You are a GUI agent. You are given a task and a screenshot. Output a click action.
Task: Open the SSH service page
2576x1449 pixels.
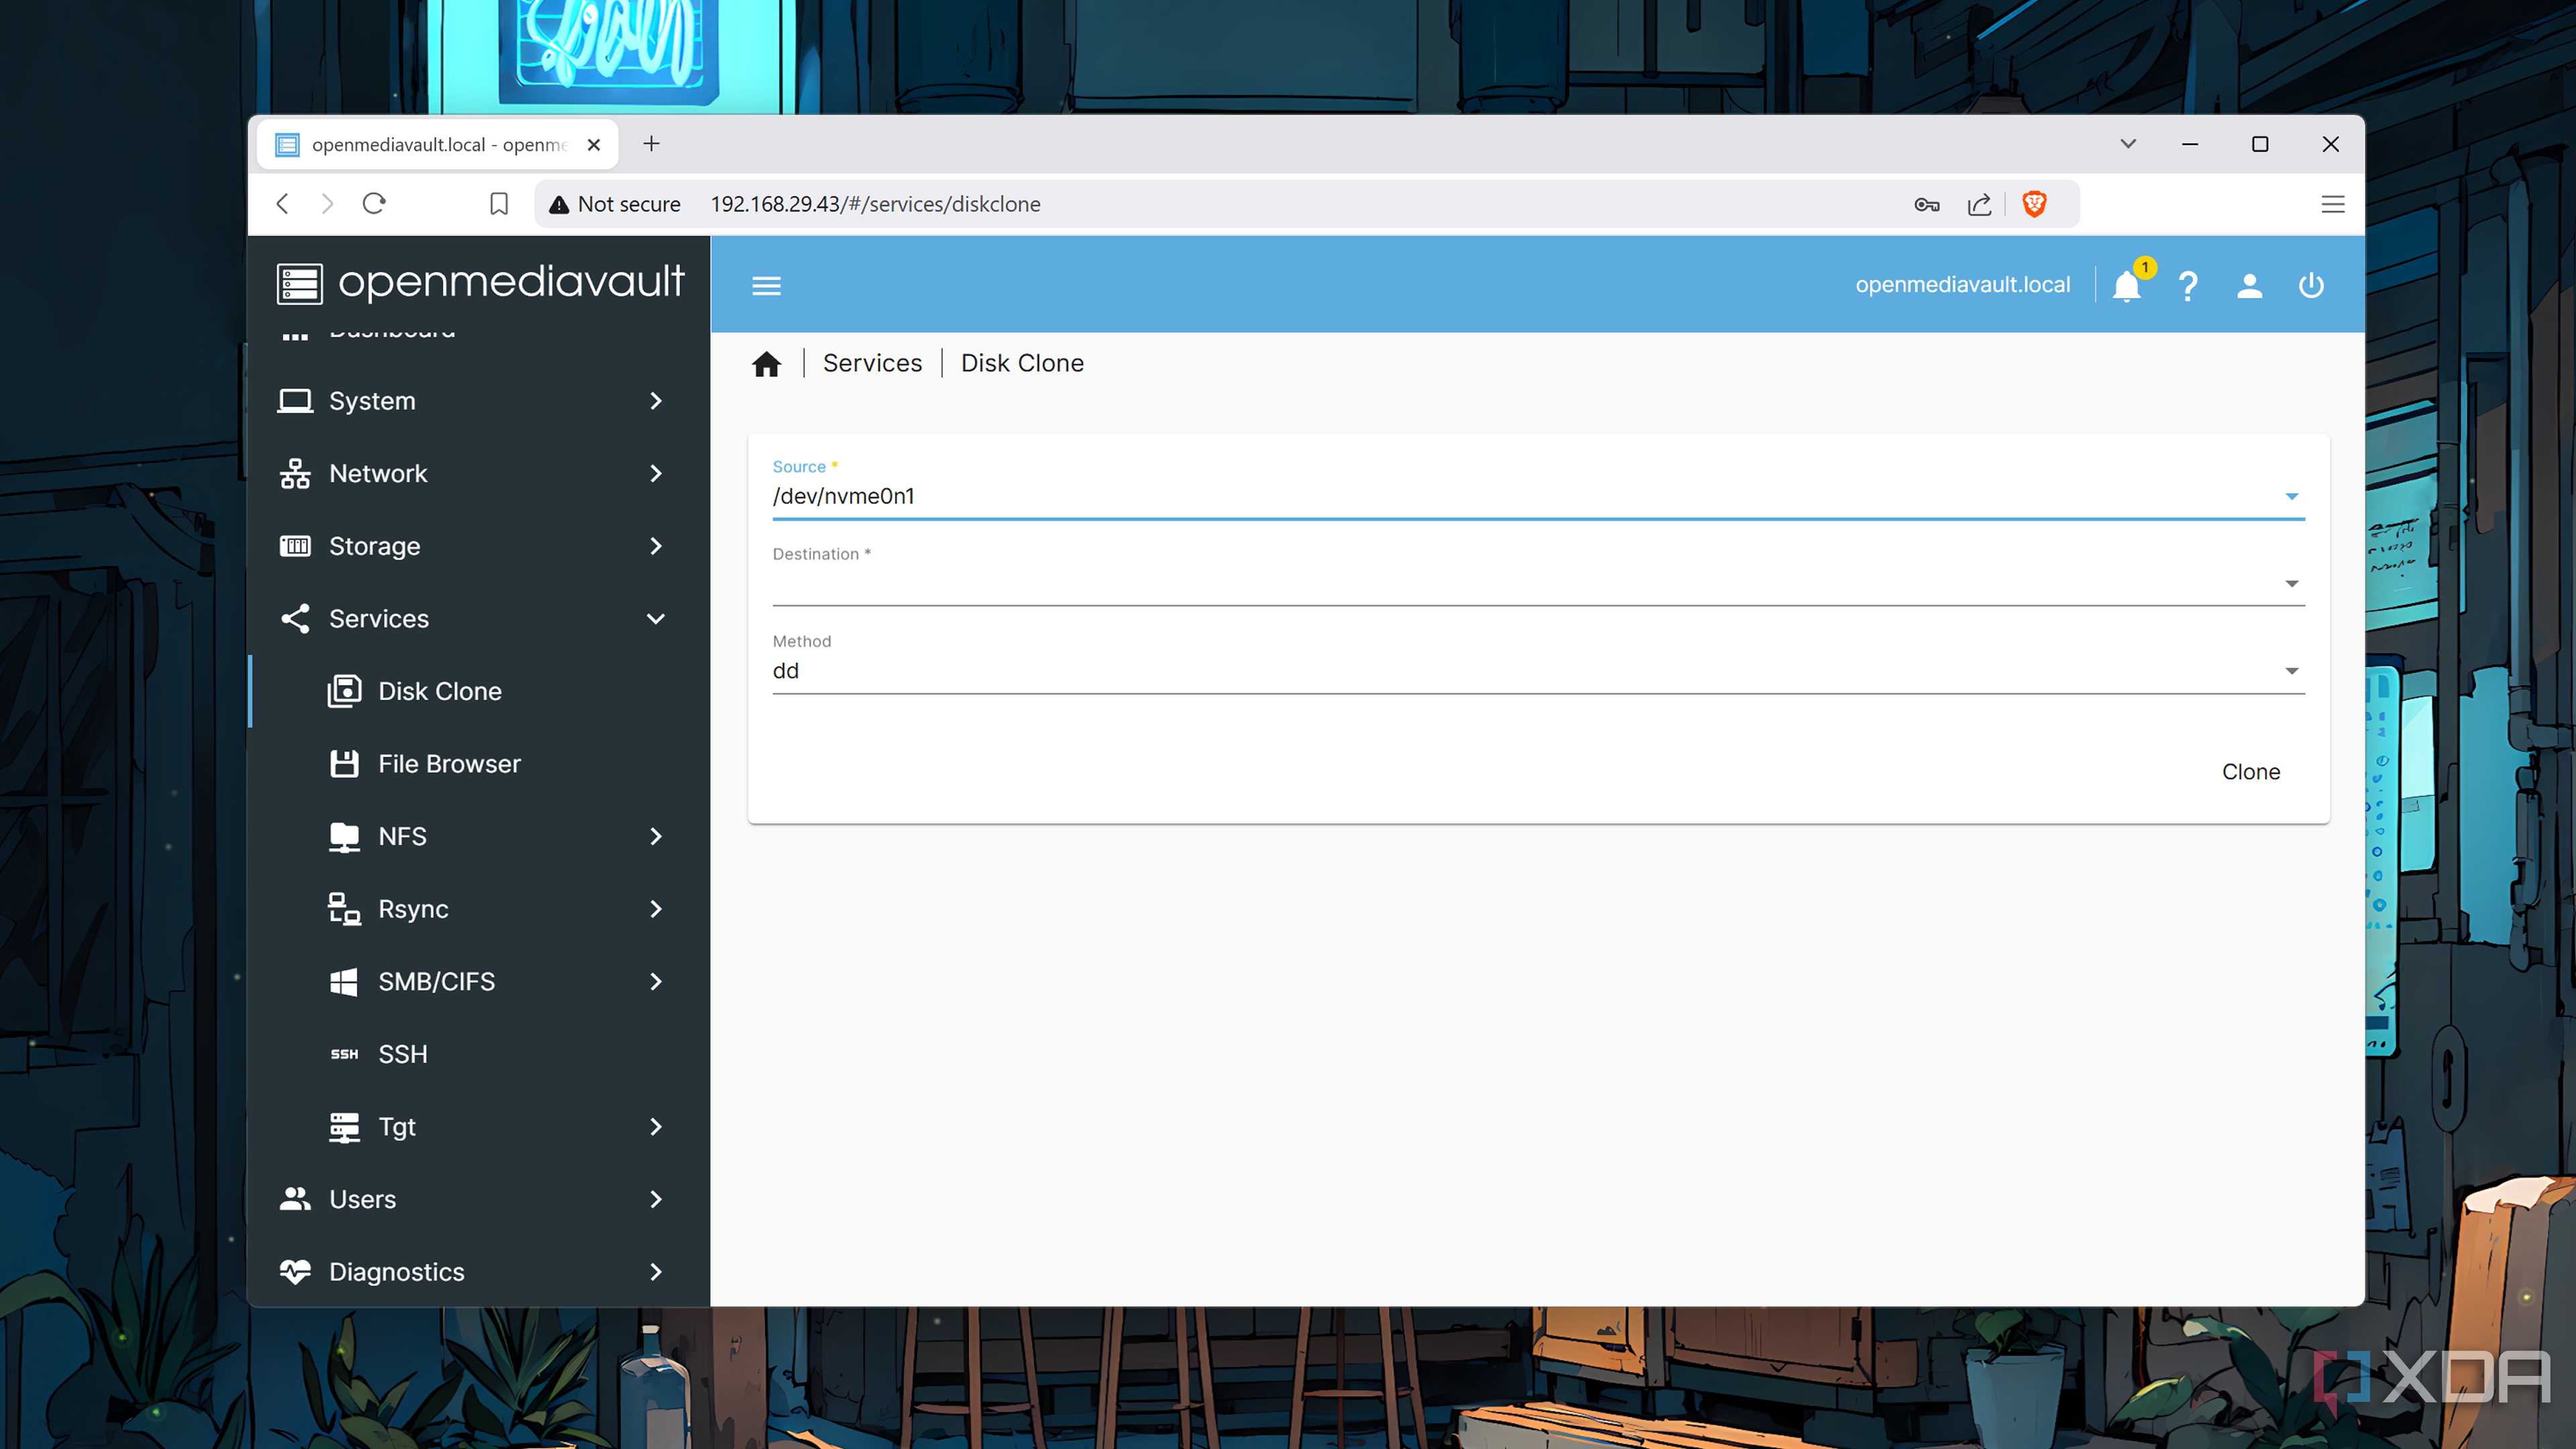click(x=479, y=1054)
